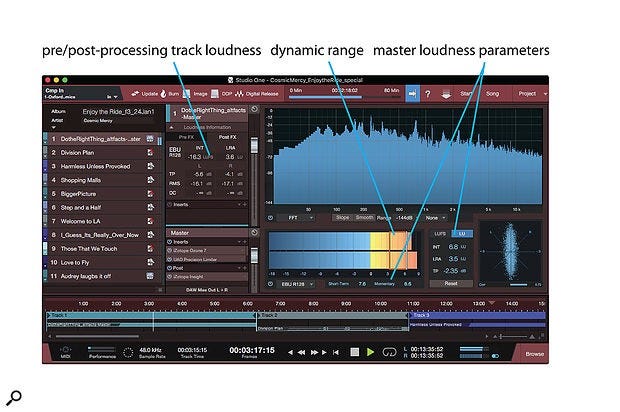Toggle spectrum analyzer power button
The height and width of the screenshot is (412, 620).
tap(270, 218)
